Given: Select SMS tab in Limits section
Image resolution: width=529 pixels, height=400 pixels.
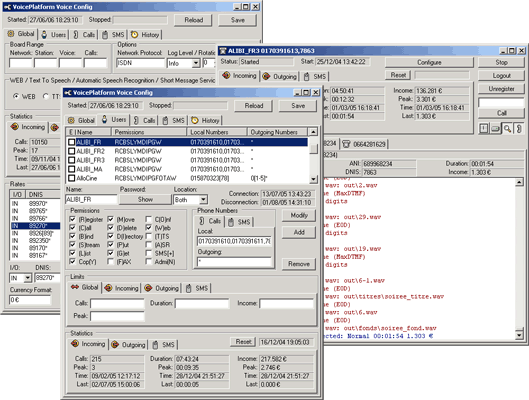Looking at the screenshot, I should click(197, 288).
